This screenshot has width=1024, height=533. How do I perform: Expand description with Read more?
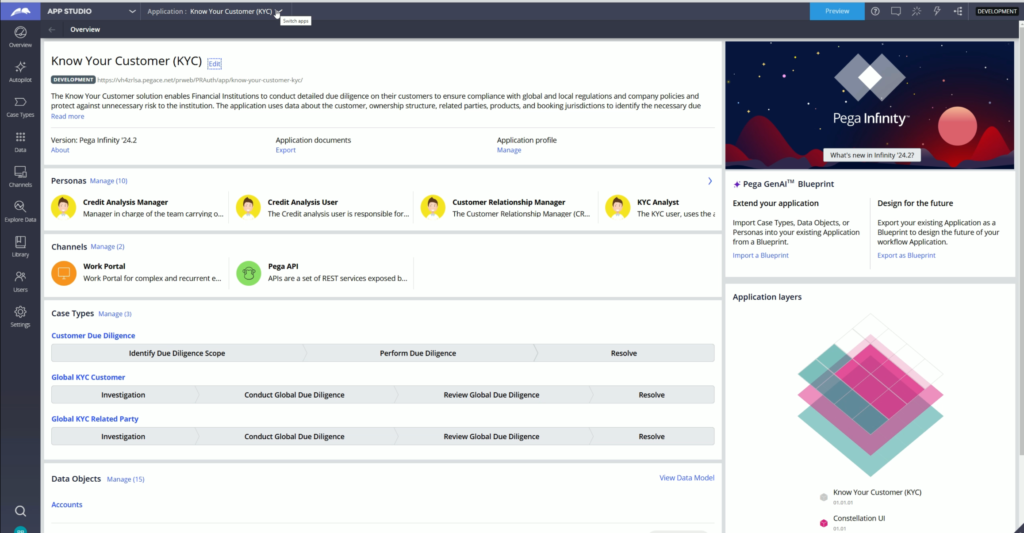67,116
